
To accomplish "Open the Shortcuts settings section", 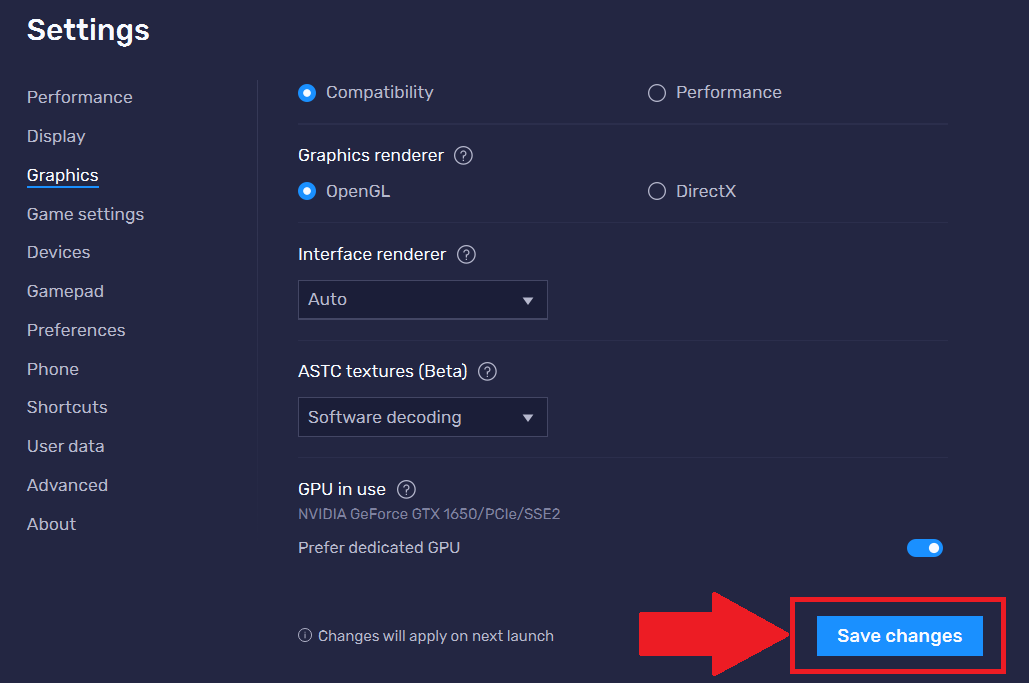I will click(x=67, y=407).
